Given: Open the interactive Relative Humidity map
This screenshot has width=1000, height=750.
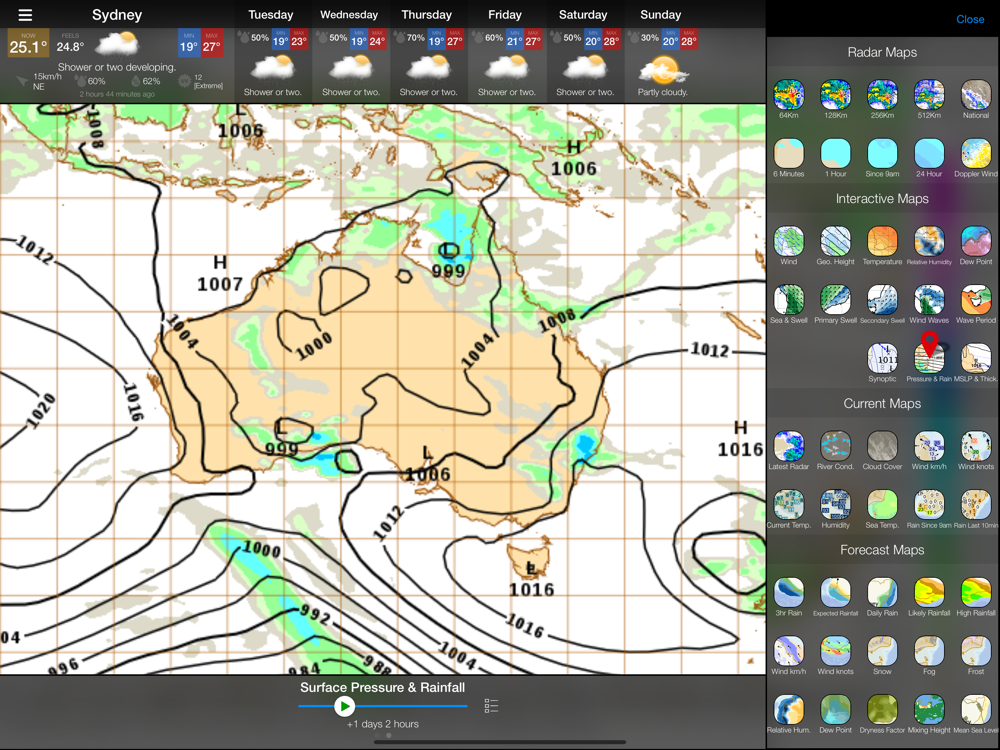Looking at the screenshot, I should 929,242.
